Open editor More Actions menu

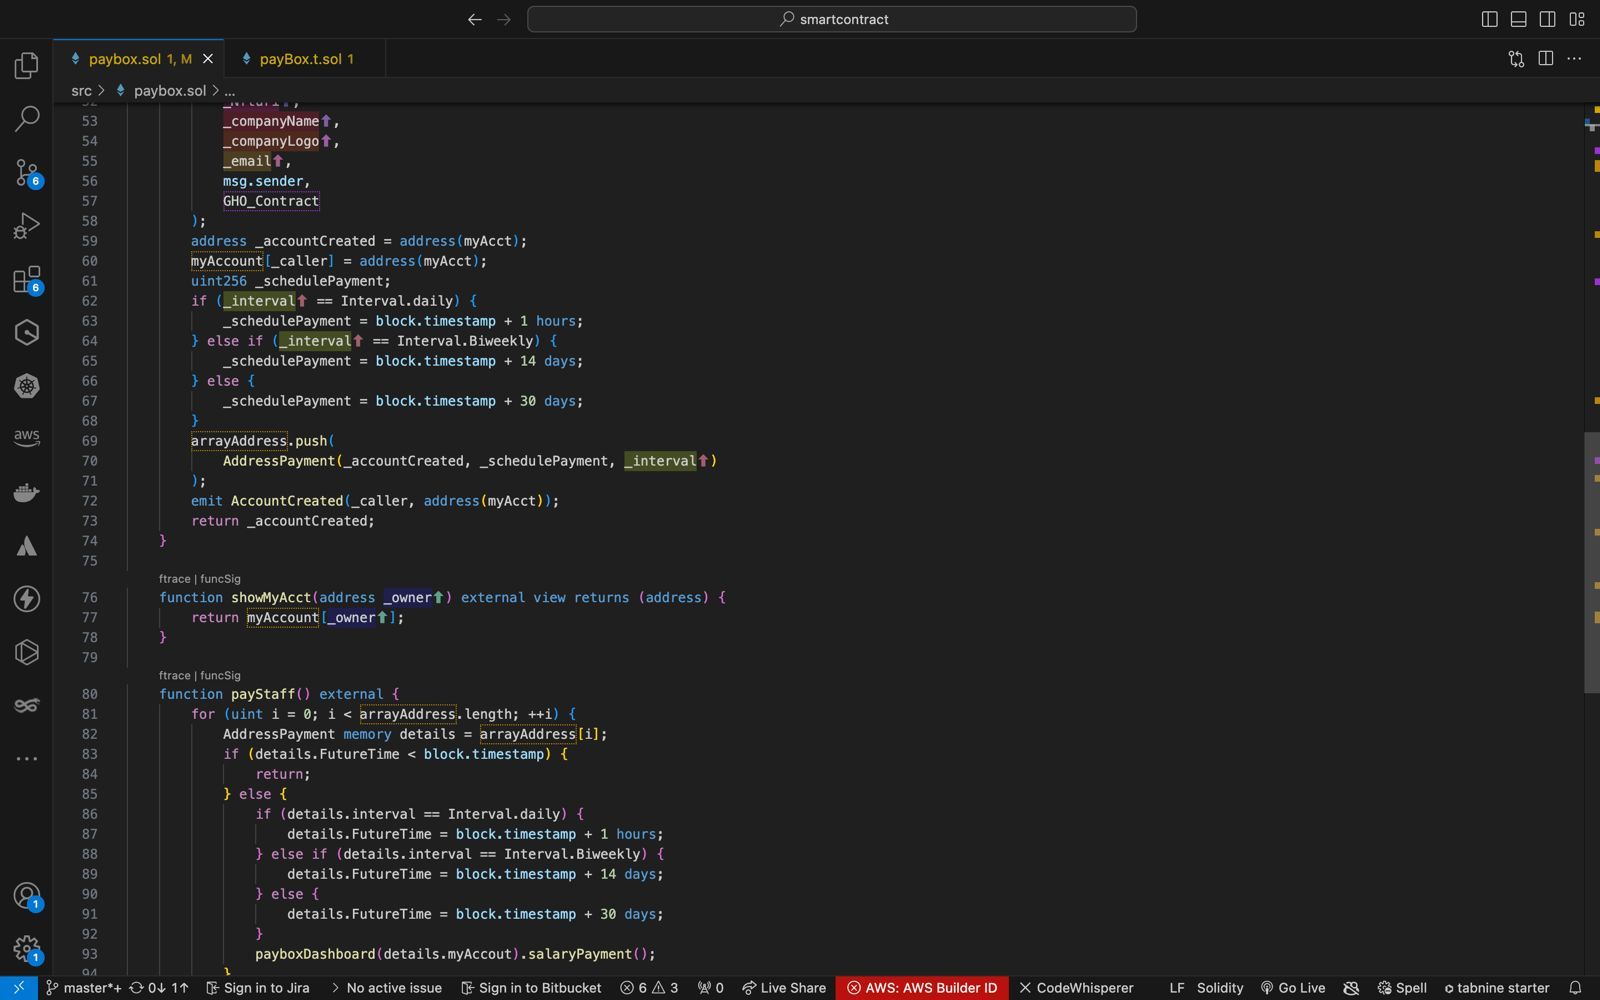(1575, 59)
